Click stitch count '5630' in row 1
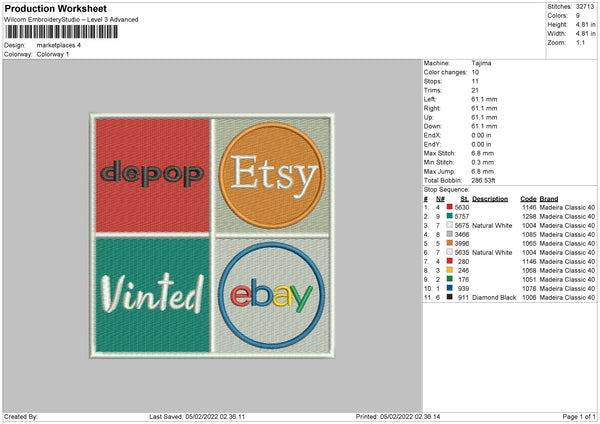This screenshot has width=600, height=424. click(462, 207)
